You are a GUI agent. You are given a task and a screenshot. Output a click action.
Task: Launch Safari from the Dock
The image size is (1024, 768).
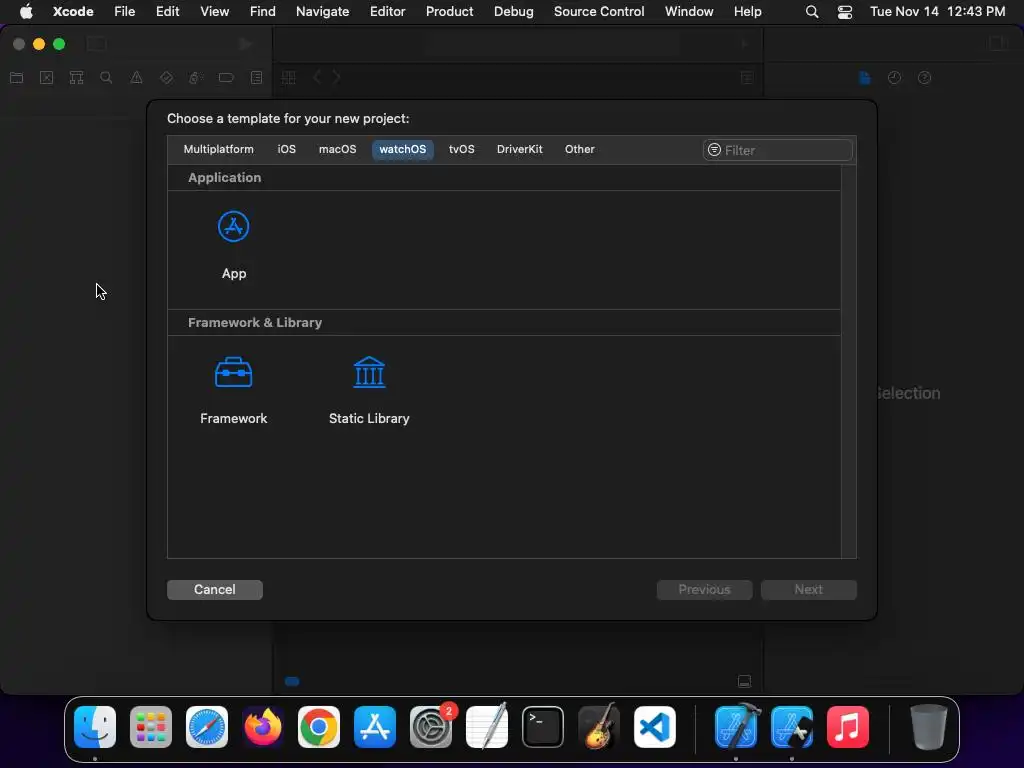click(x=207, y=727)
